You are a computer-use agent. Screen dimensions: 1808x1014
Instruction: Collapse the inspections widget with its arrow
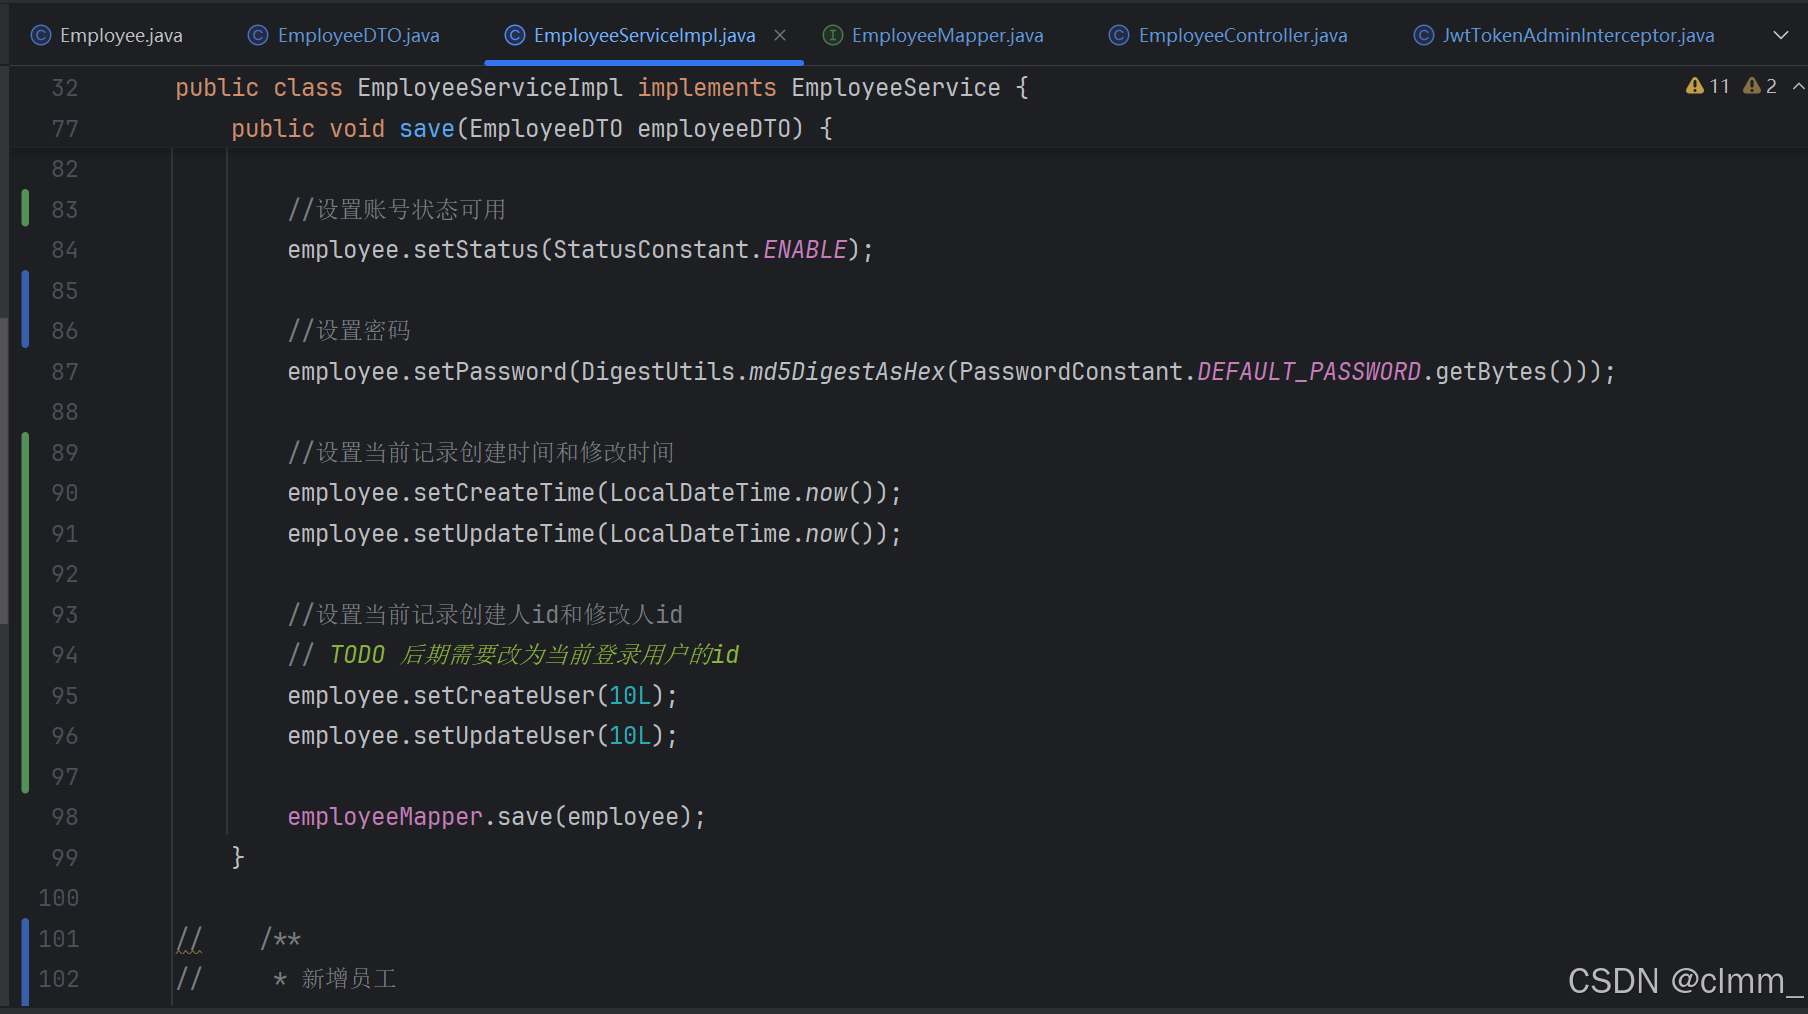(1796, 86)
